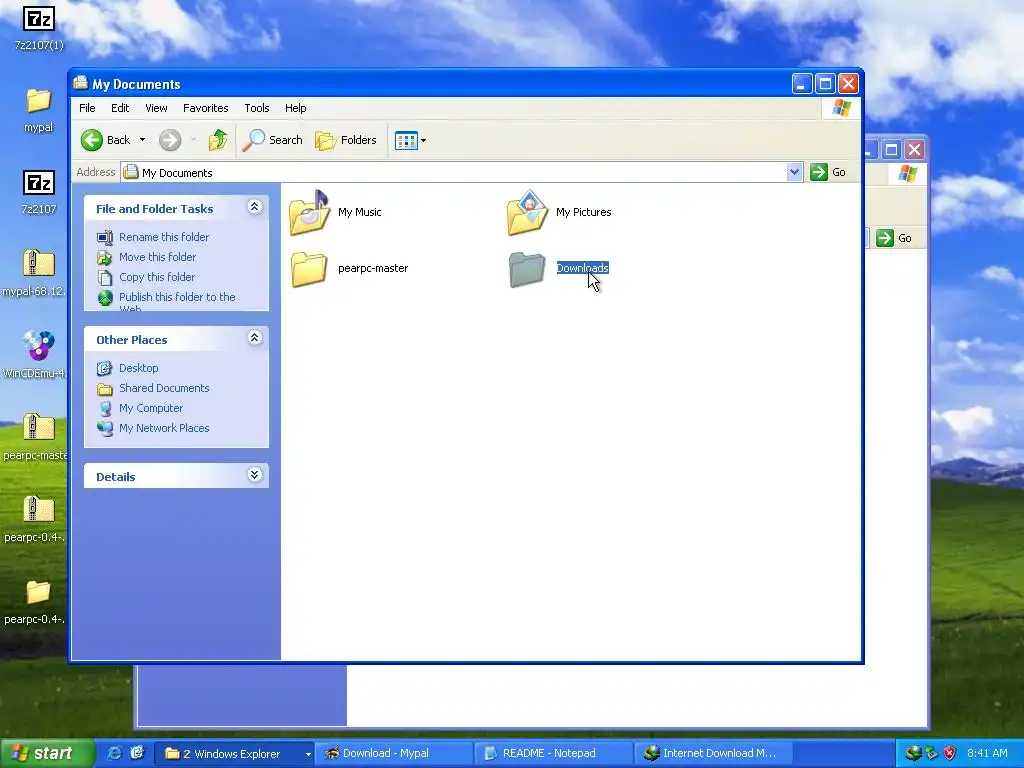Select the 7z2107(1) desktop icon
This screenshot has width=1024, height=768.
(39, 20)
